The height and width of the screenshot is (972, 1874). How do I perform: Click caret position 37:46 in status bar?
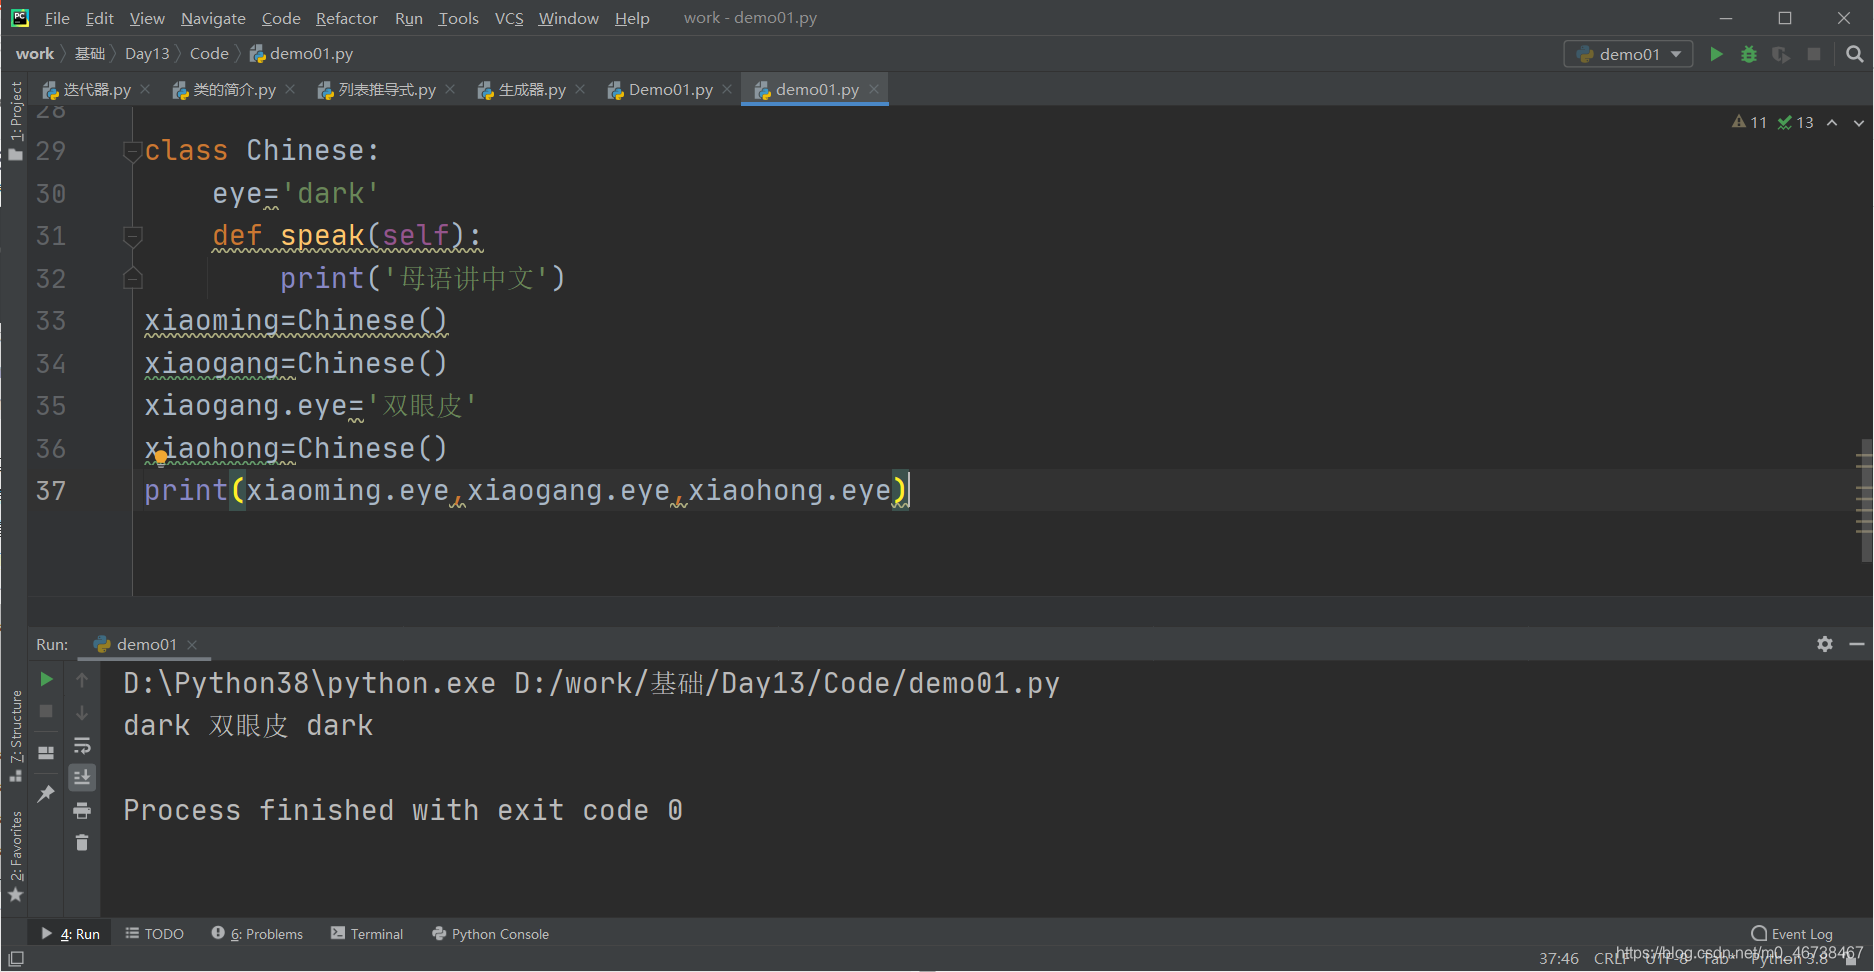coord(1558,958)
